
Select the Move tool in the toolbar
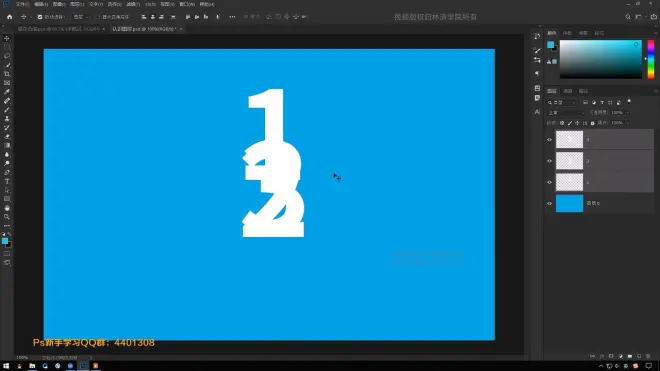7,38
